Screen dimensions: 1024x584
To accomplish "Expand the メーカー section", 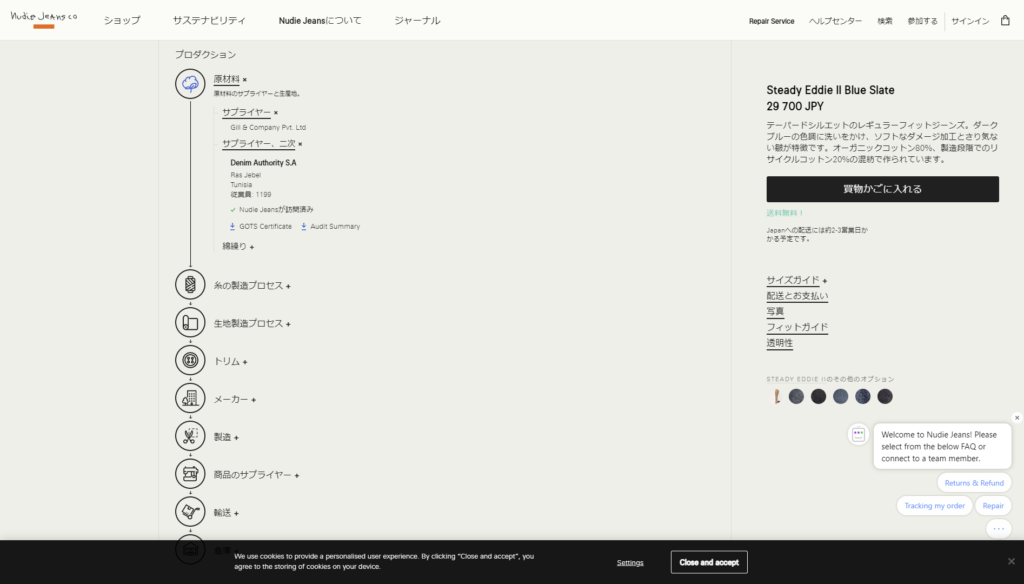I will [234, 399].
